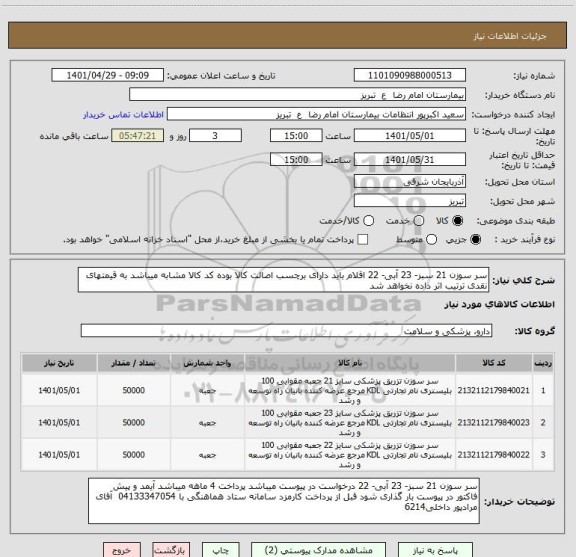
Task: Click unit جعبه in row 1
Action: (x=208, y=391)
